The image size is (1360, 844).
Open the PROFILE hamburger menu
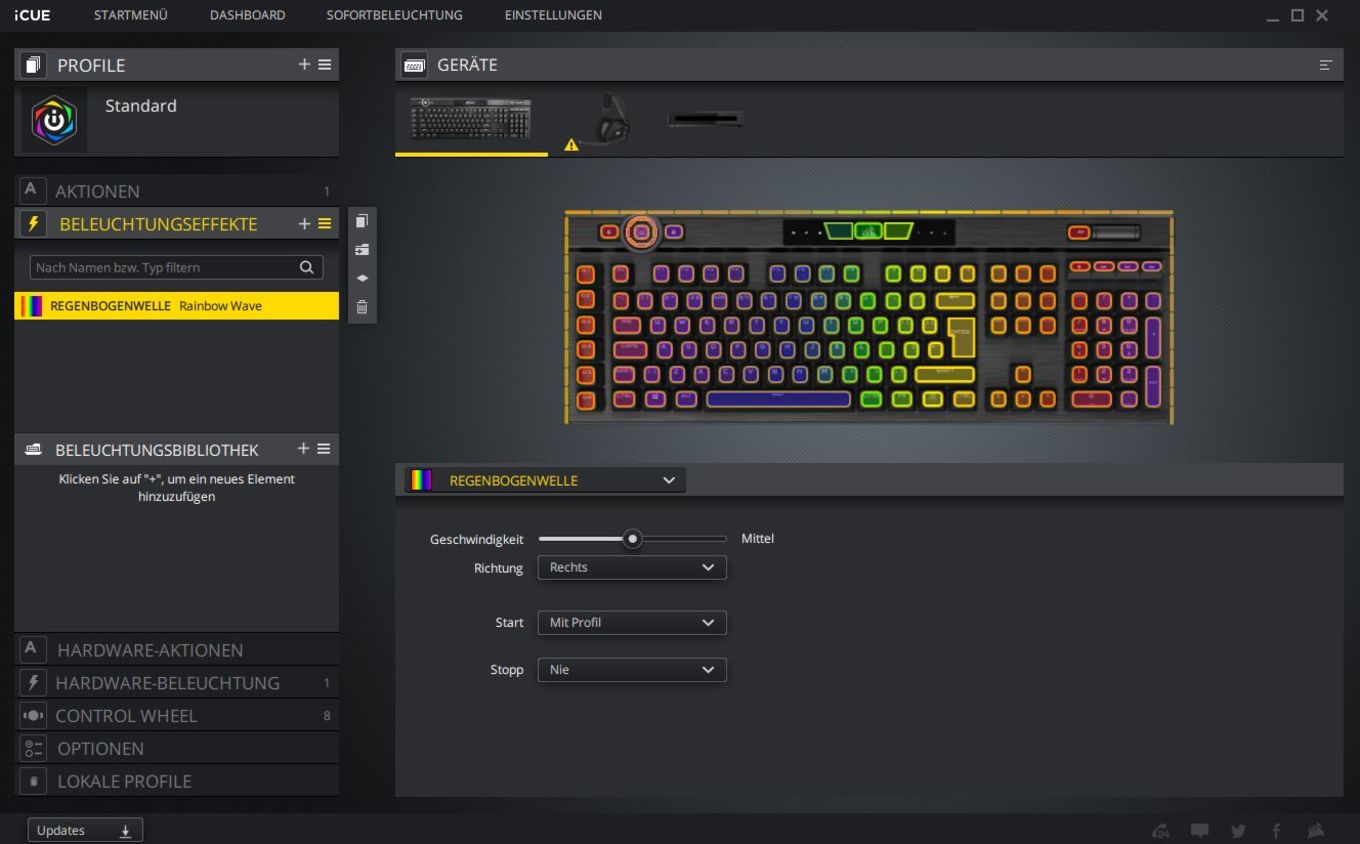click(324, 64)
